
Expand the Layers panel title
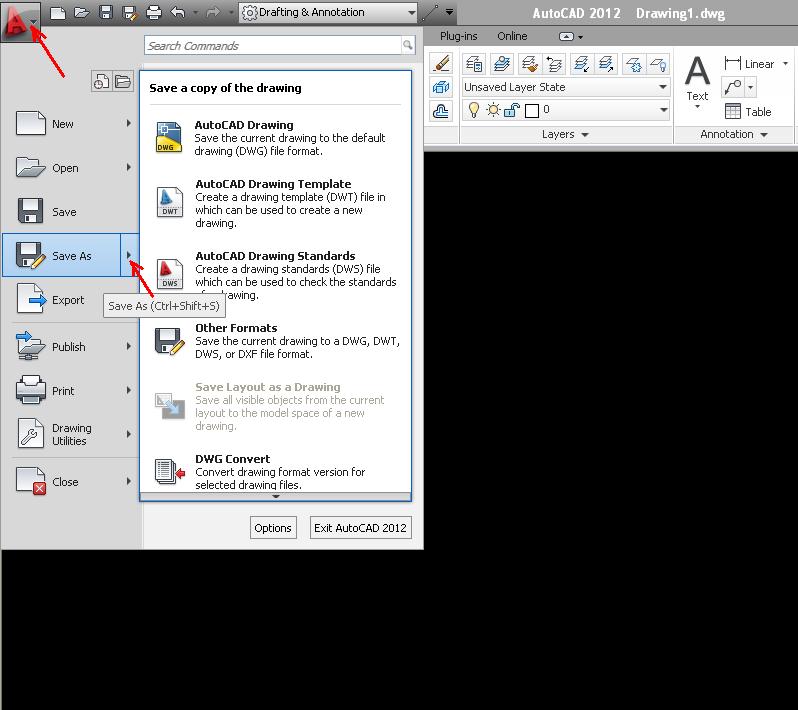565,134
